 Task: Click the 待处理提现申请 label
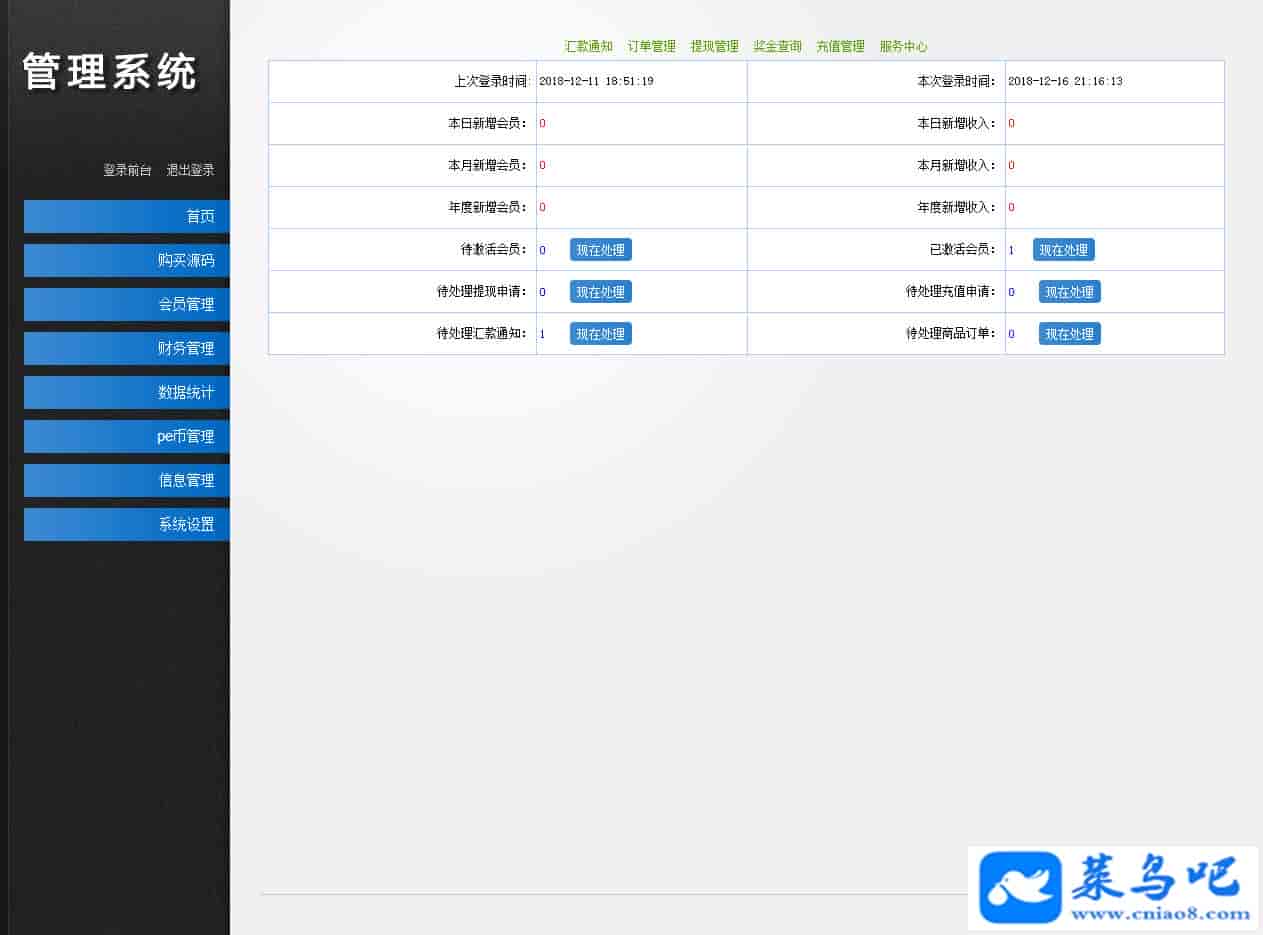point(482,291)
